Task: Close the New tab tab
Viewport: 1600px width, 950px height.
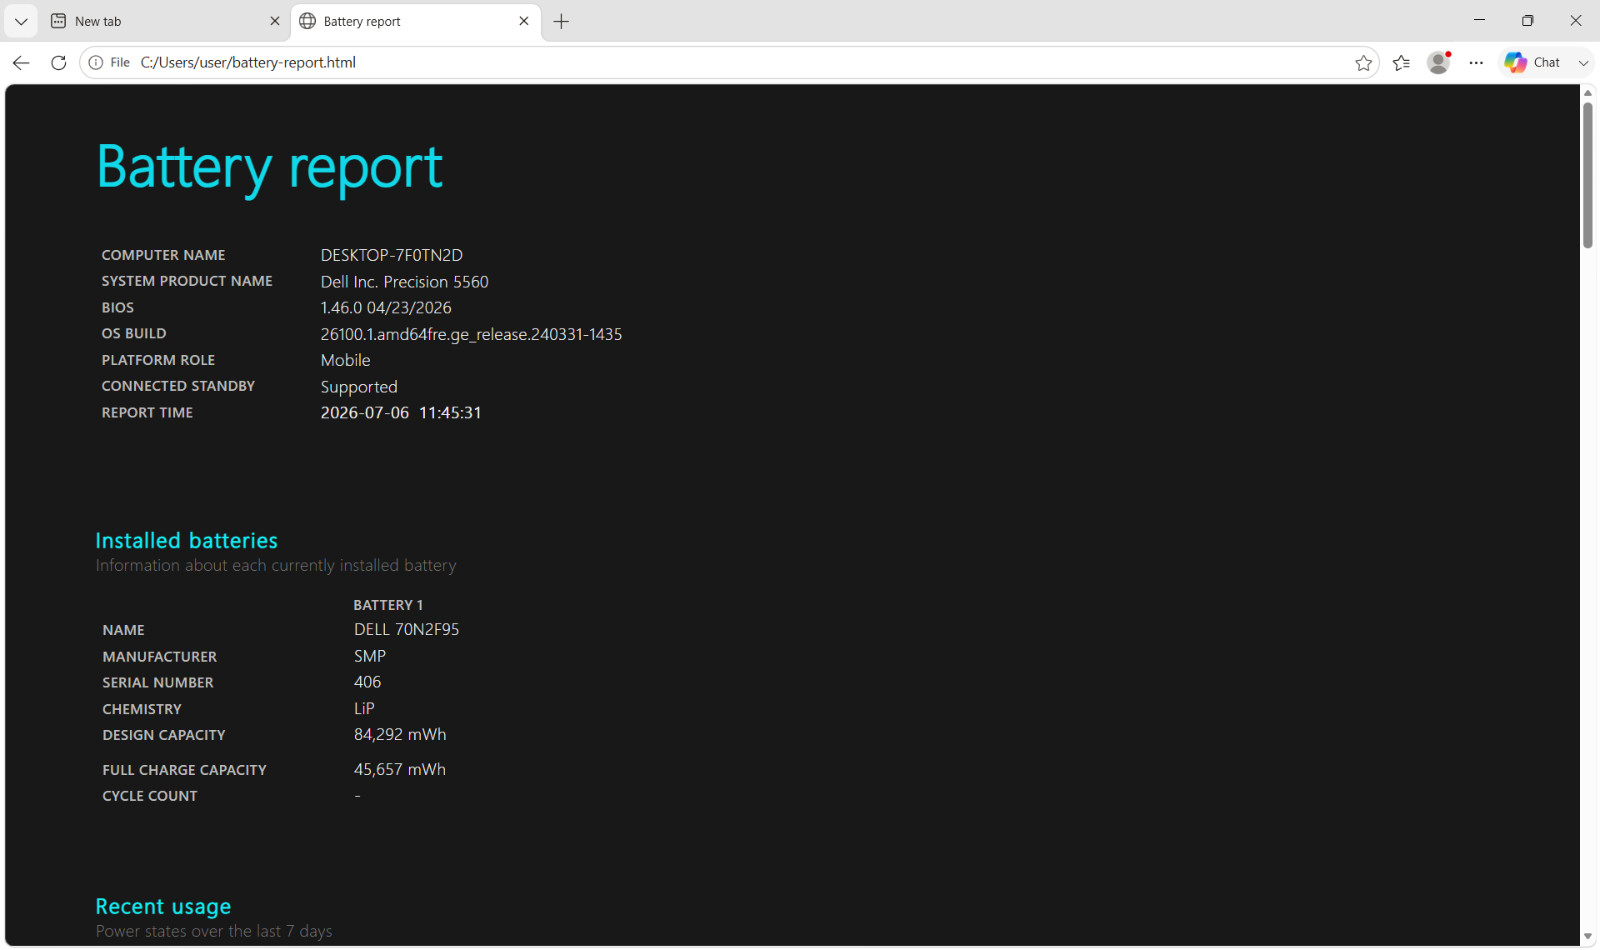Action: [275, 21]
